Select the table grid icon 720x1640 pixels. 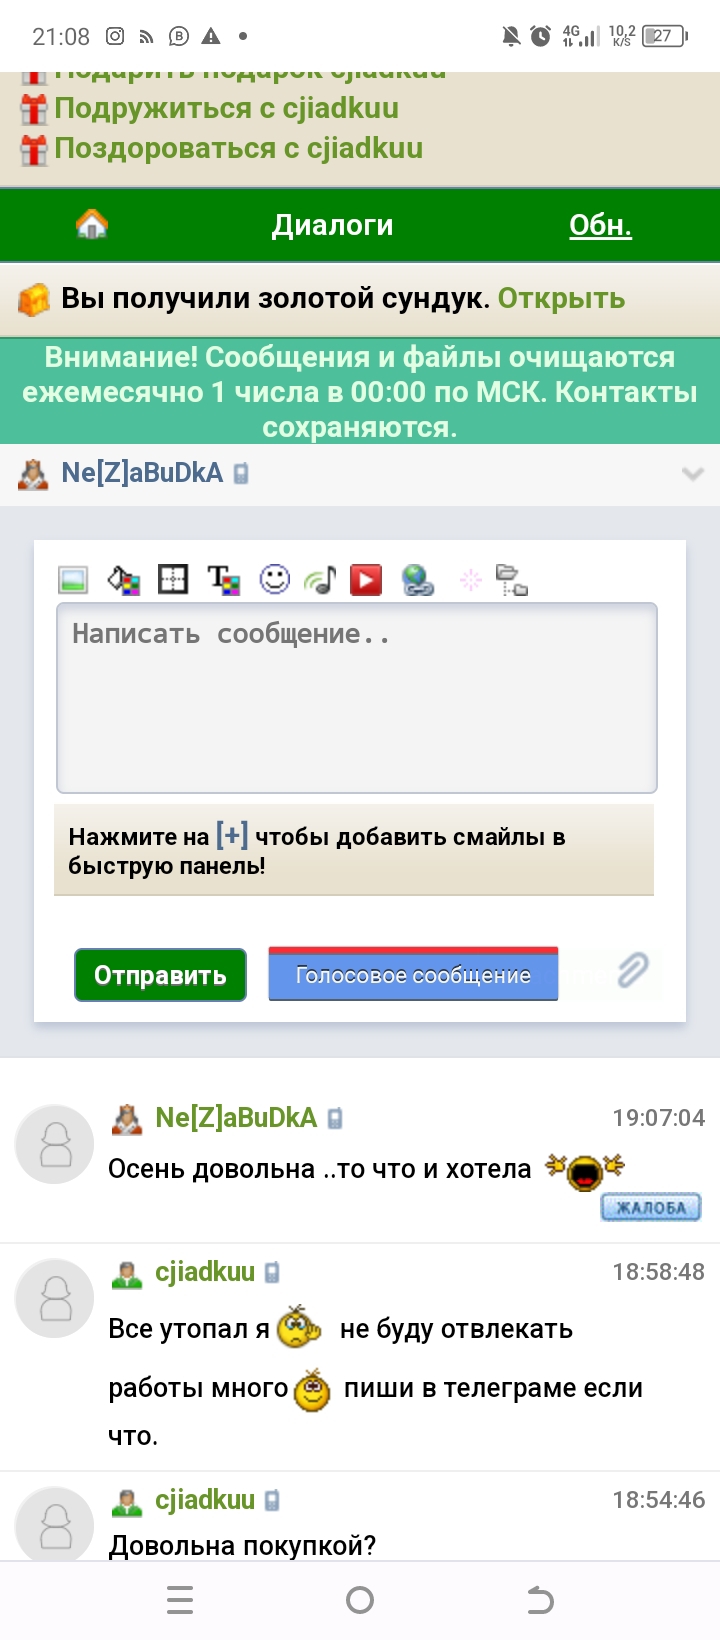coord(173,579)
